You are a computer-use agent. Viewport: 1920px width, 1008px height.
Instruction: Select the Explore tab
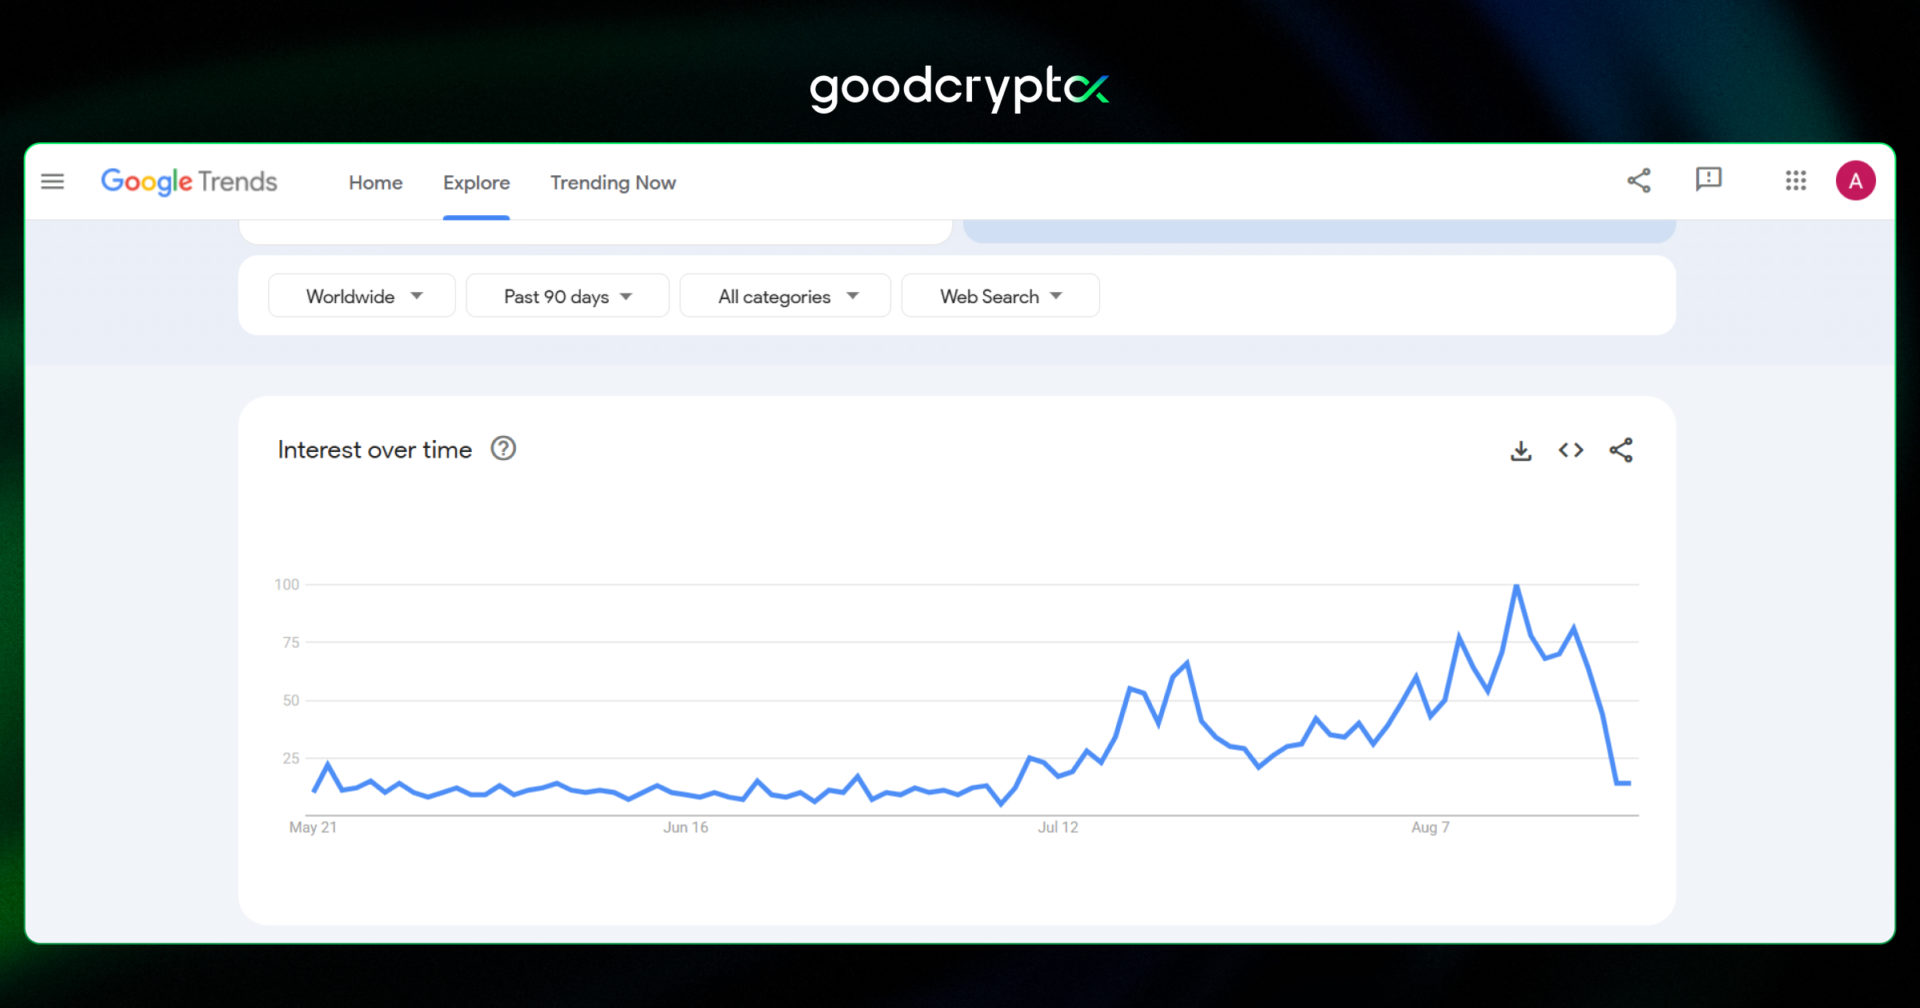pyautogui.click(x=476, y=183)
